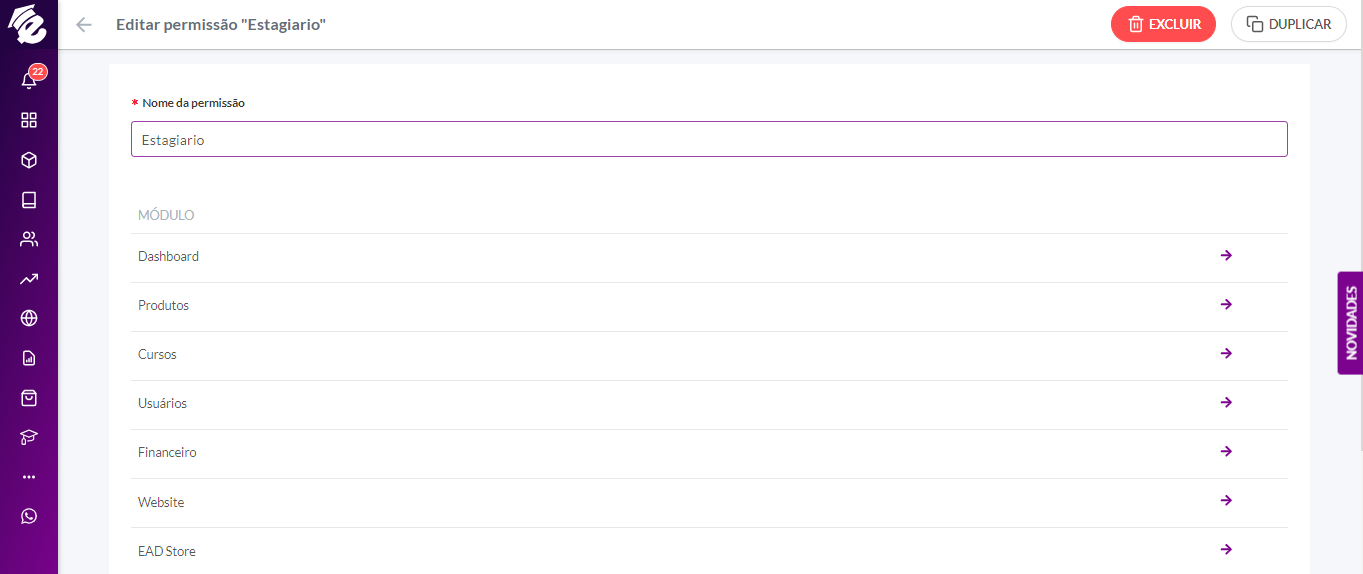This screenshot has width=1363, height=574.
Task: Open the Usuários module row
Action: (709, 404)
